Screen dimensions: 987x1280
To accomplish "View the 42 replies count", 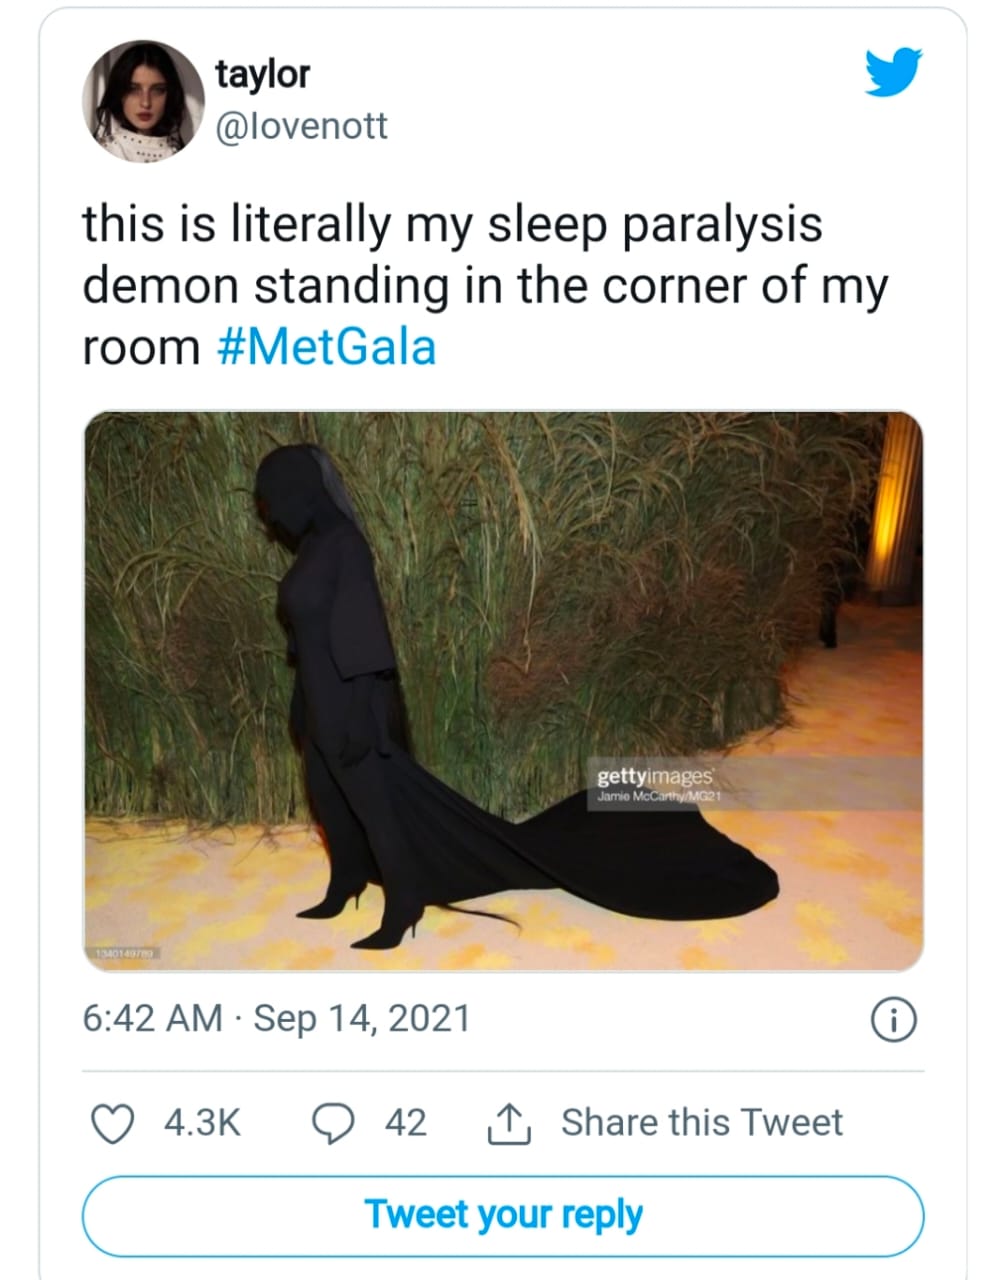I will pyautogui.click(x=406, y=1123).
